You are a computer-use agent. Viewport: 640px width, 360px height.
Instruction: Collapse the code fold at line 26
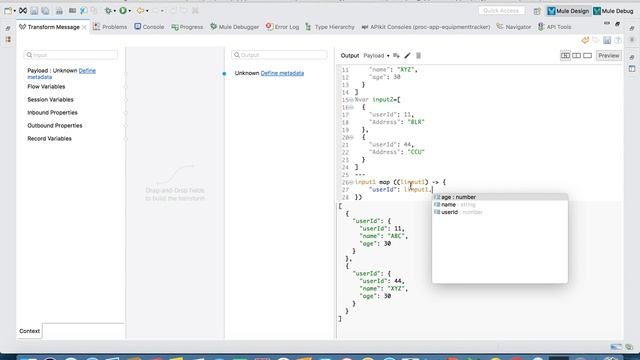(x=352, y=182)
